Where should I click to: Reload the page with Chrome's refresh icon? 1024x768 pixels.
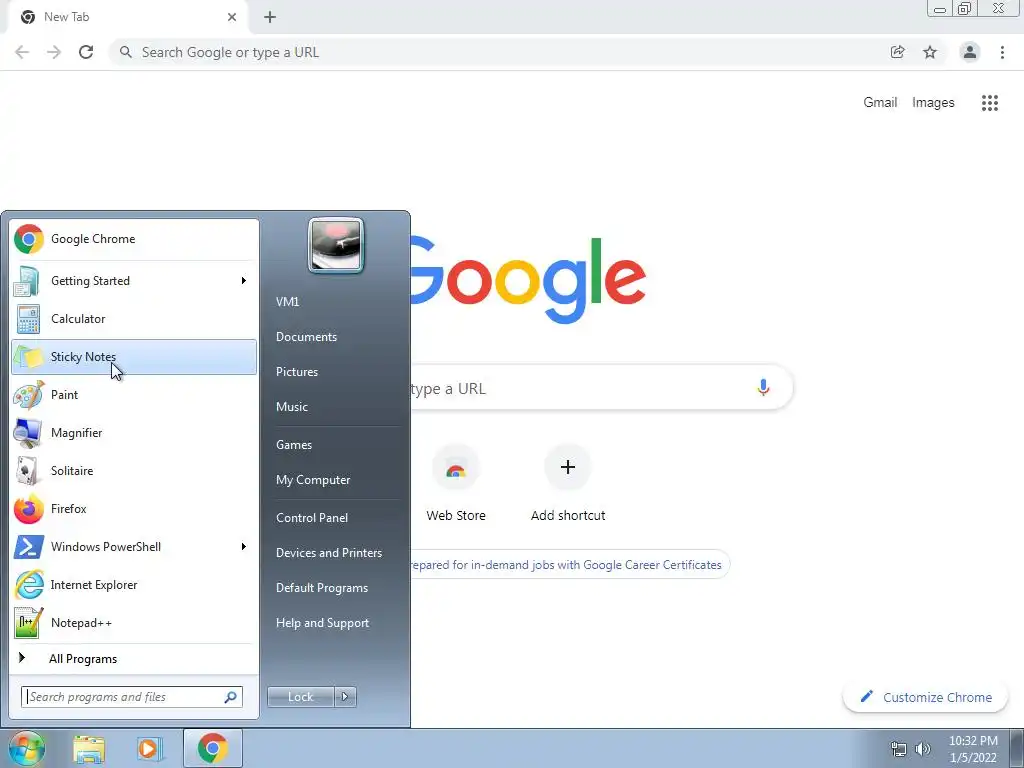(x=86, y=52)
